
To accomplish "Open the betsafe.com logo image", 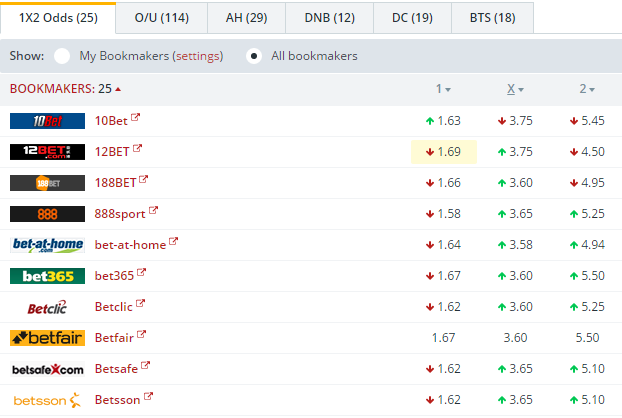I will point(47,369).
